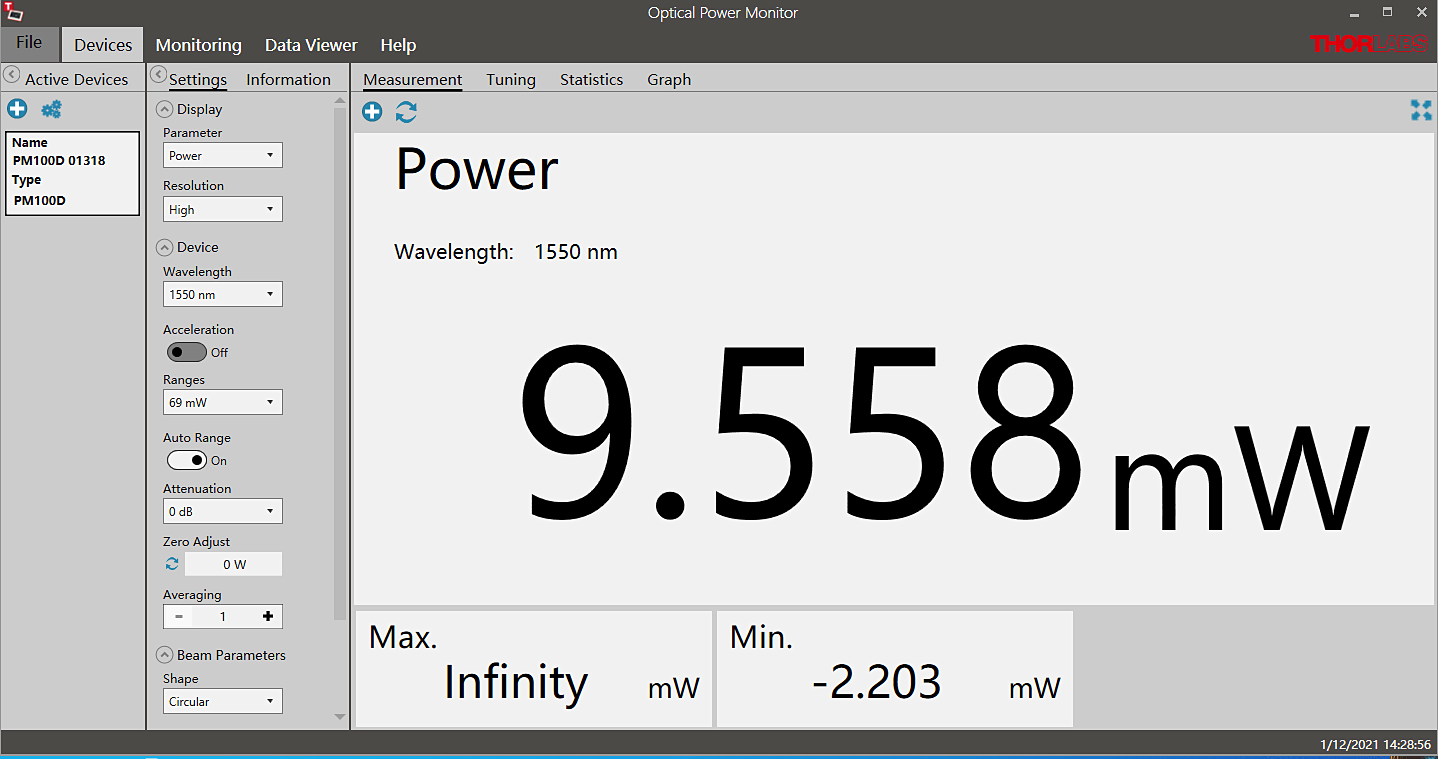The width and height of the screenshot is (1438, 759).
Task: Collapse the Active Devices panel arrow
Action: pos(12,75)
